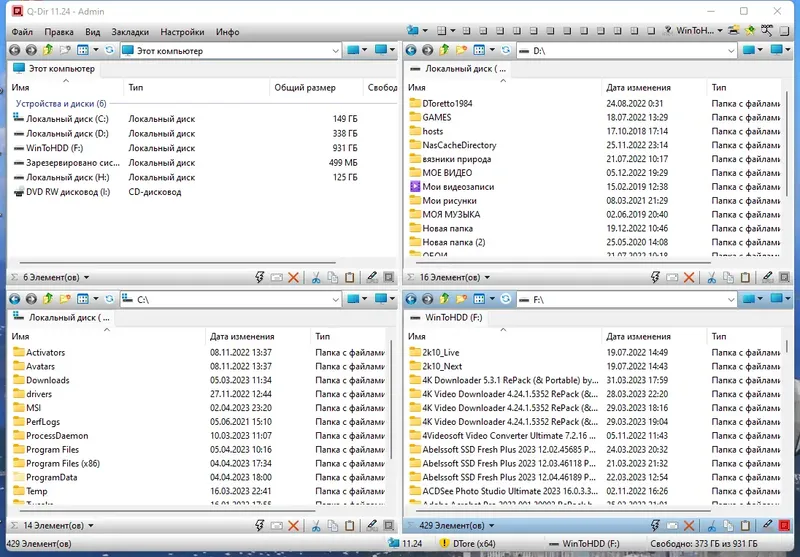Select DVD RW дисковод (I:) entry

point(68,192)
